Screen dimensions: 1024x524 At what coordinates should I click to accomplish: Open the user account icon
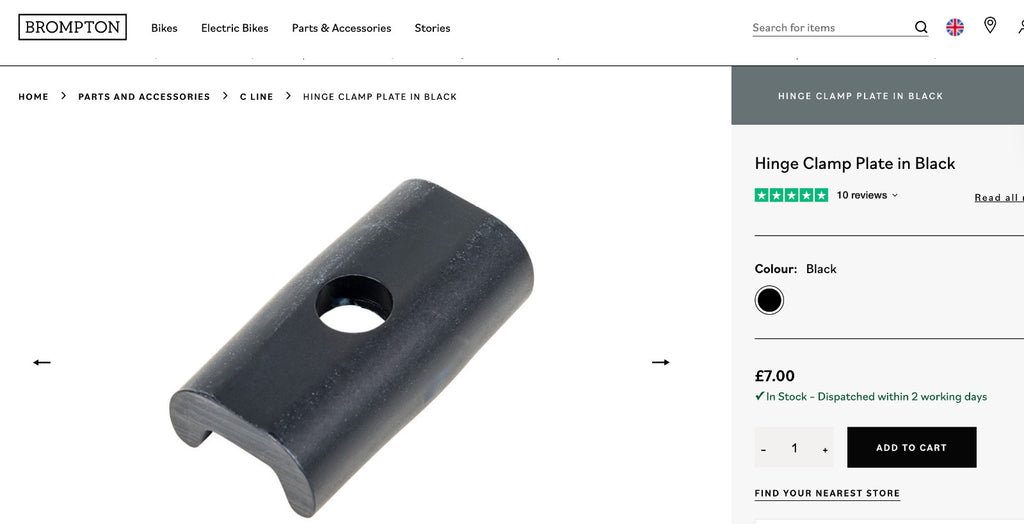pyautogui.click(x=1021, y=27)
